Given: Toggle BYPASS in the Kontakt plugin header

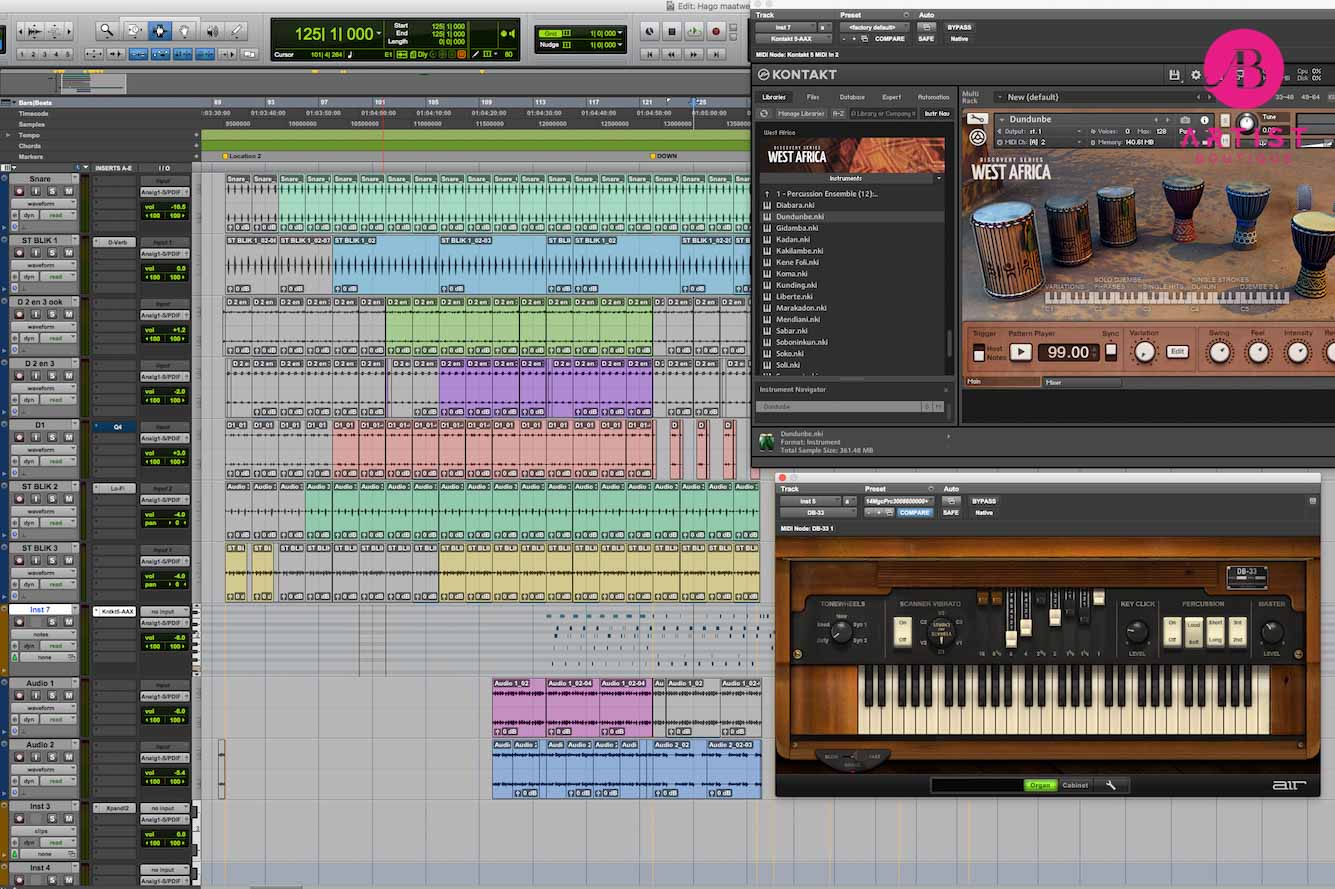Looking at the screenshot, I should [x=959, y=27].
